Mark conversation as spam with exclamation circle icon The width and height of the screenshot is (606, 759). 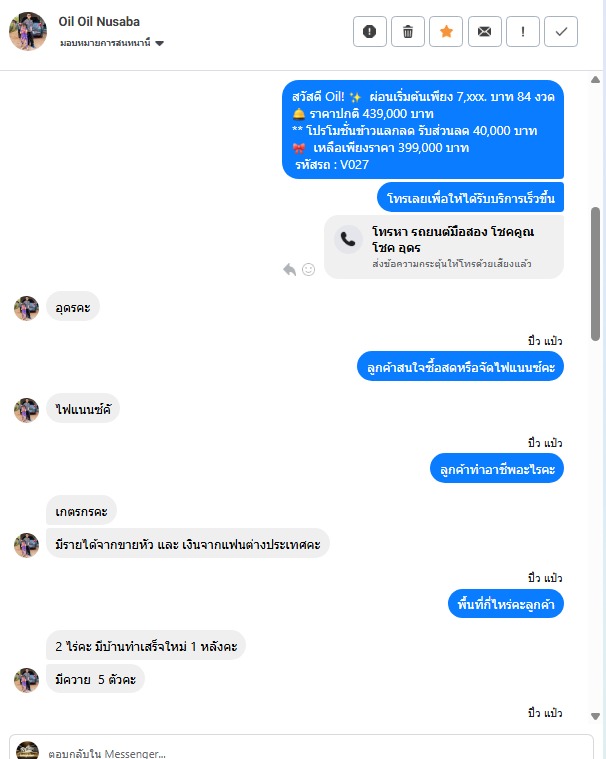[x=370, y=31]
